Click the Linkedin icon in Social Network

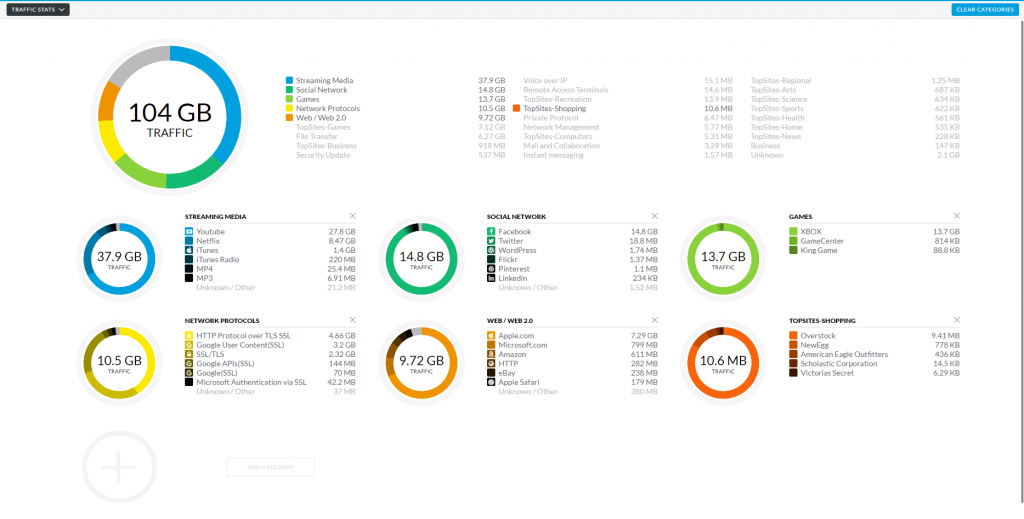tap(491, 278)
